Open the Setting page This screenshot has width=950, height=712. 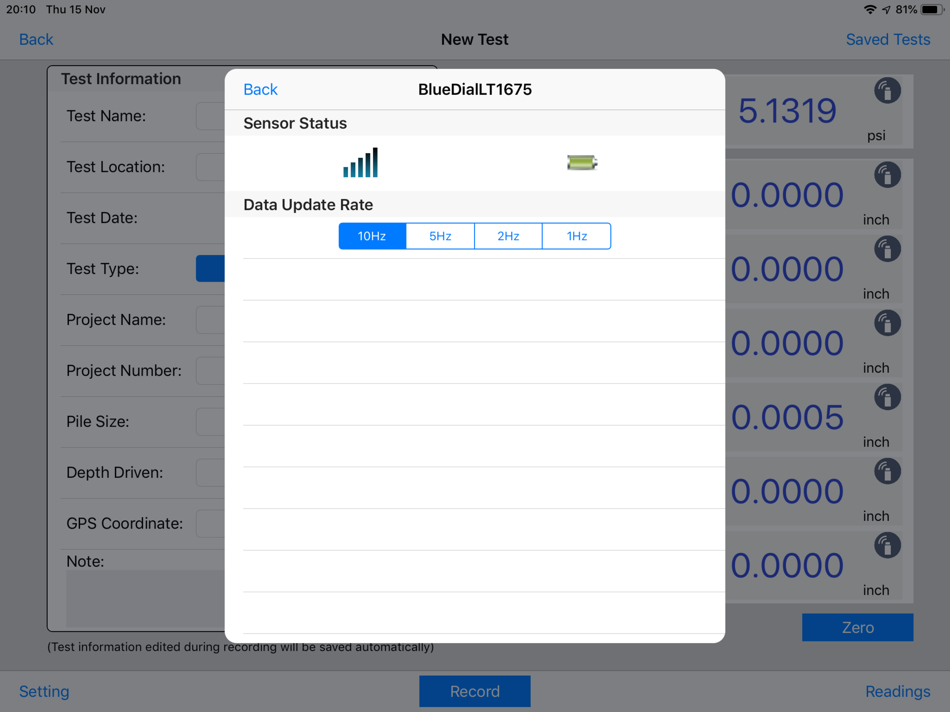coord(44,691)
